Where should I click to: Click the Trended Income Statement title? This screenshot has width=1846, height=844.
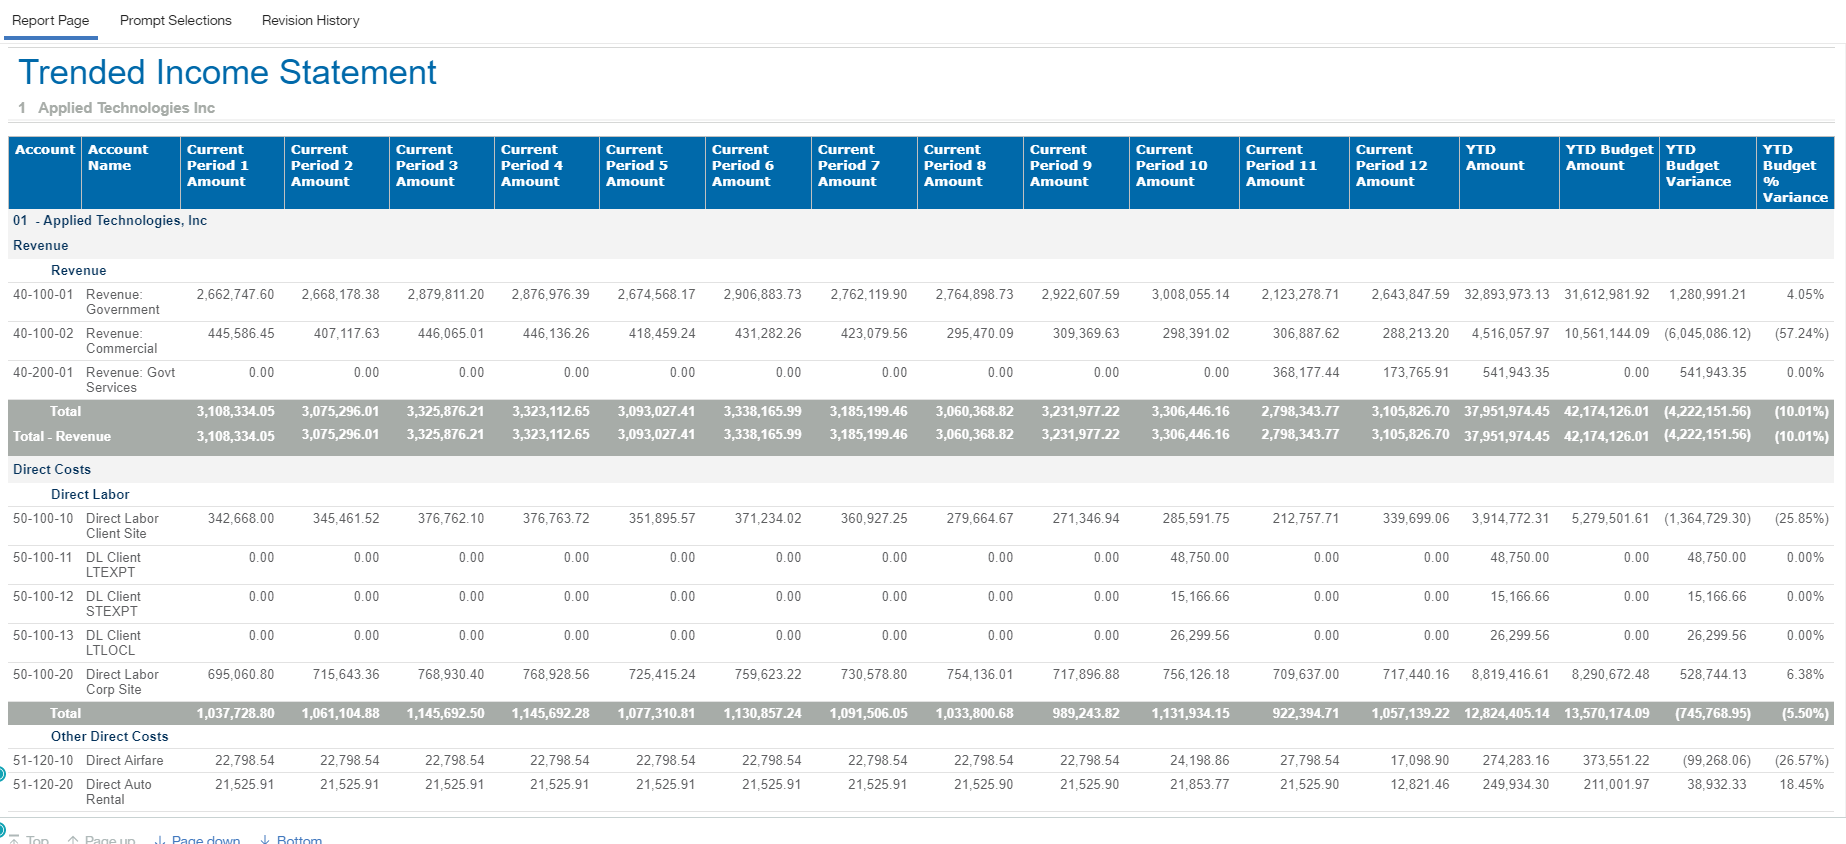coord(228,73)
